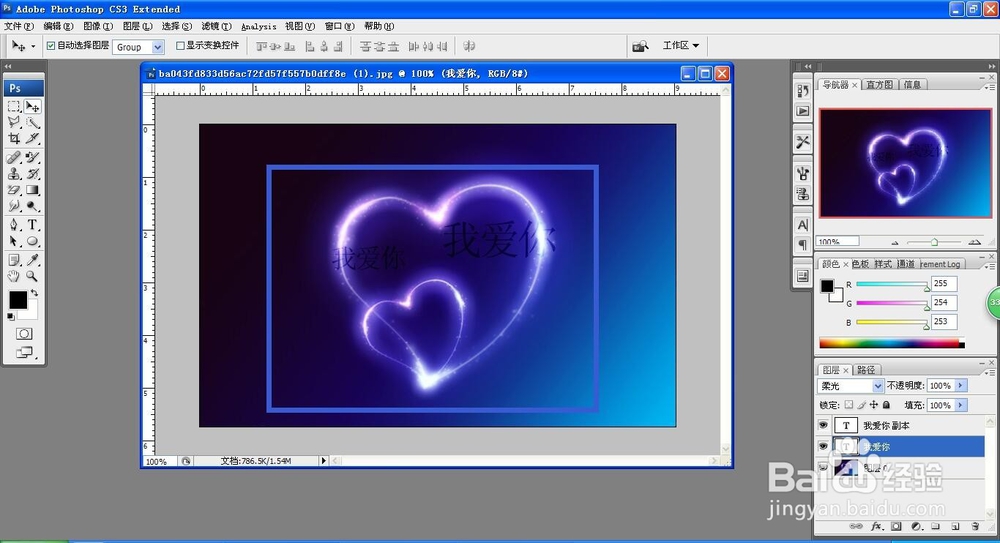Open the status bar info arrow
Viewport: 1000px width, 543px height.
click(323, 461)
